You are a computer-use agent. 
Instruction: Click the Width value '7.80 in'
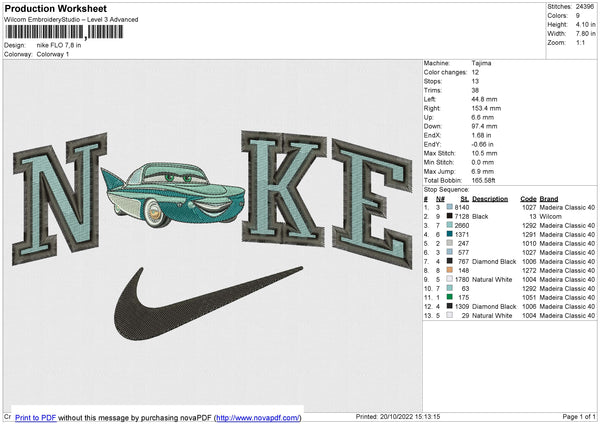pyautogui.click(x=585, y=34)
